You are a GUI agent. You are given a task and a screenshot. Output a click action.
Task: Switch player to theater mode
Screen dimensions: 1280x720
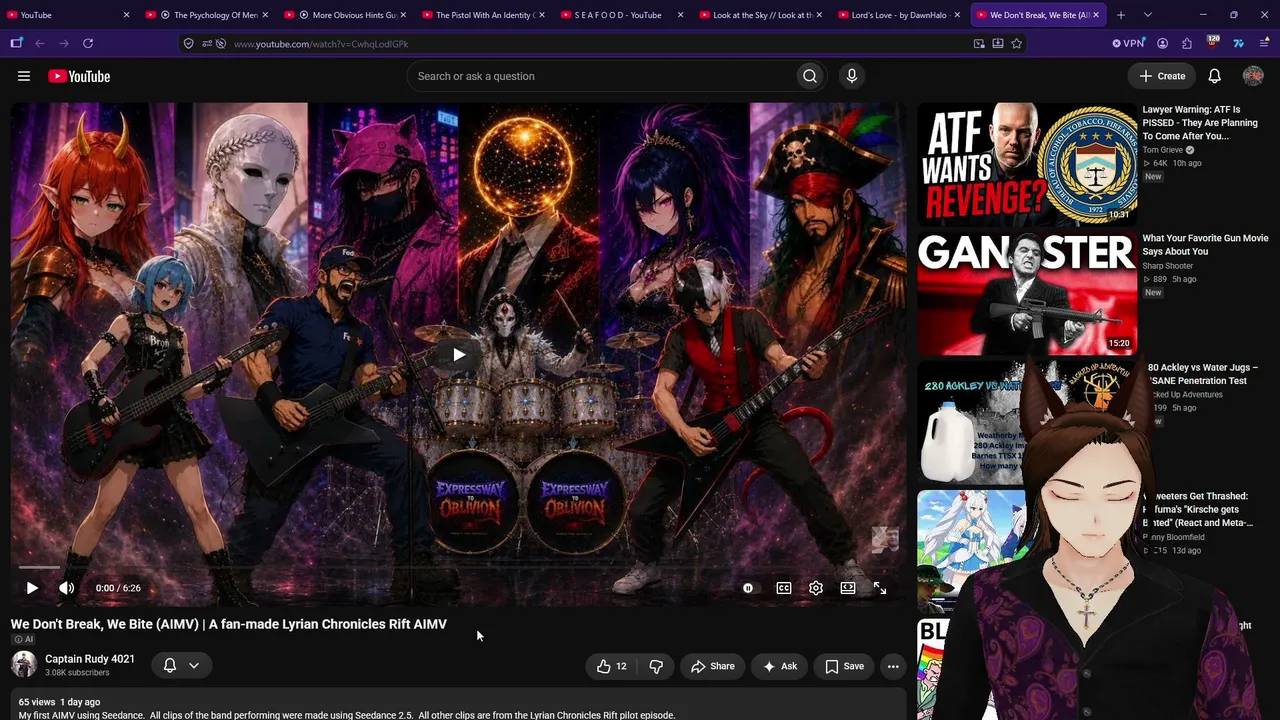(x=848, y=588)
